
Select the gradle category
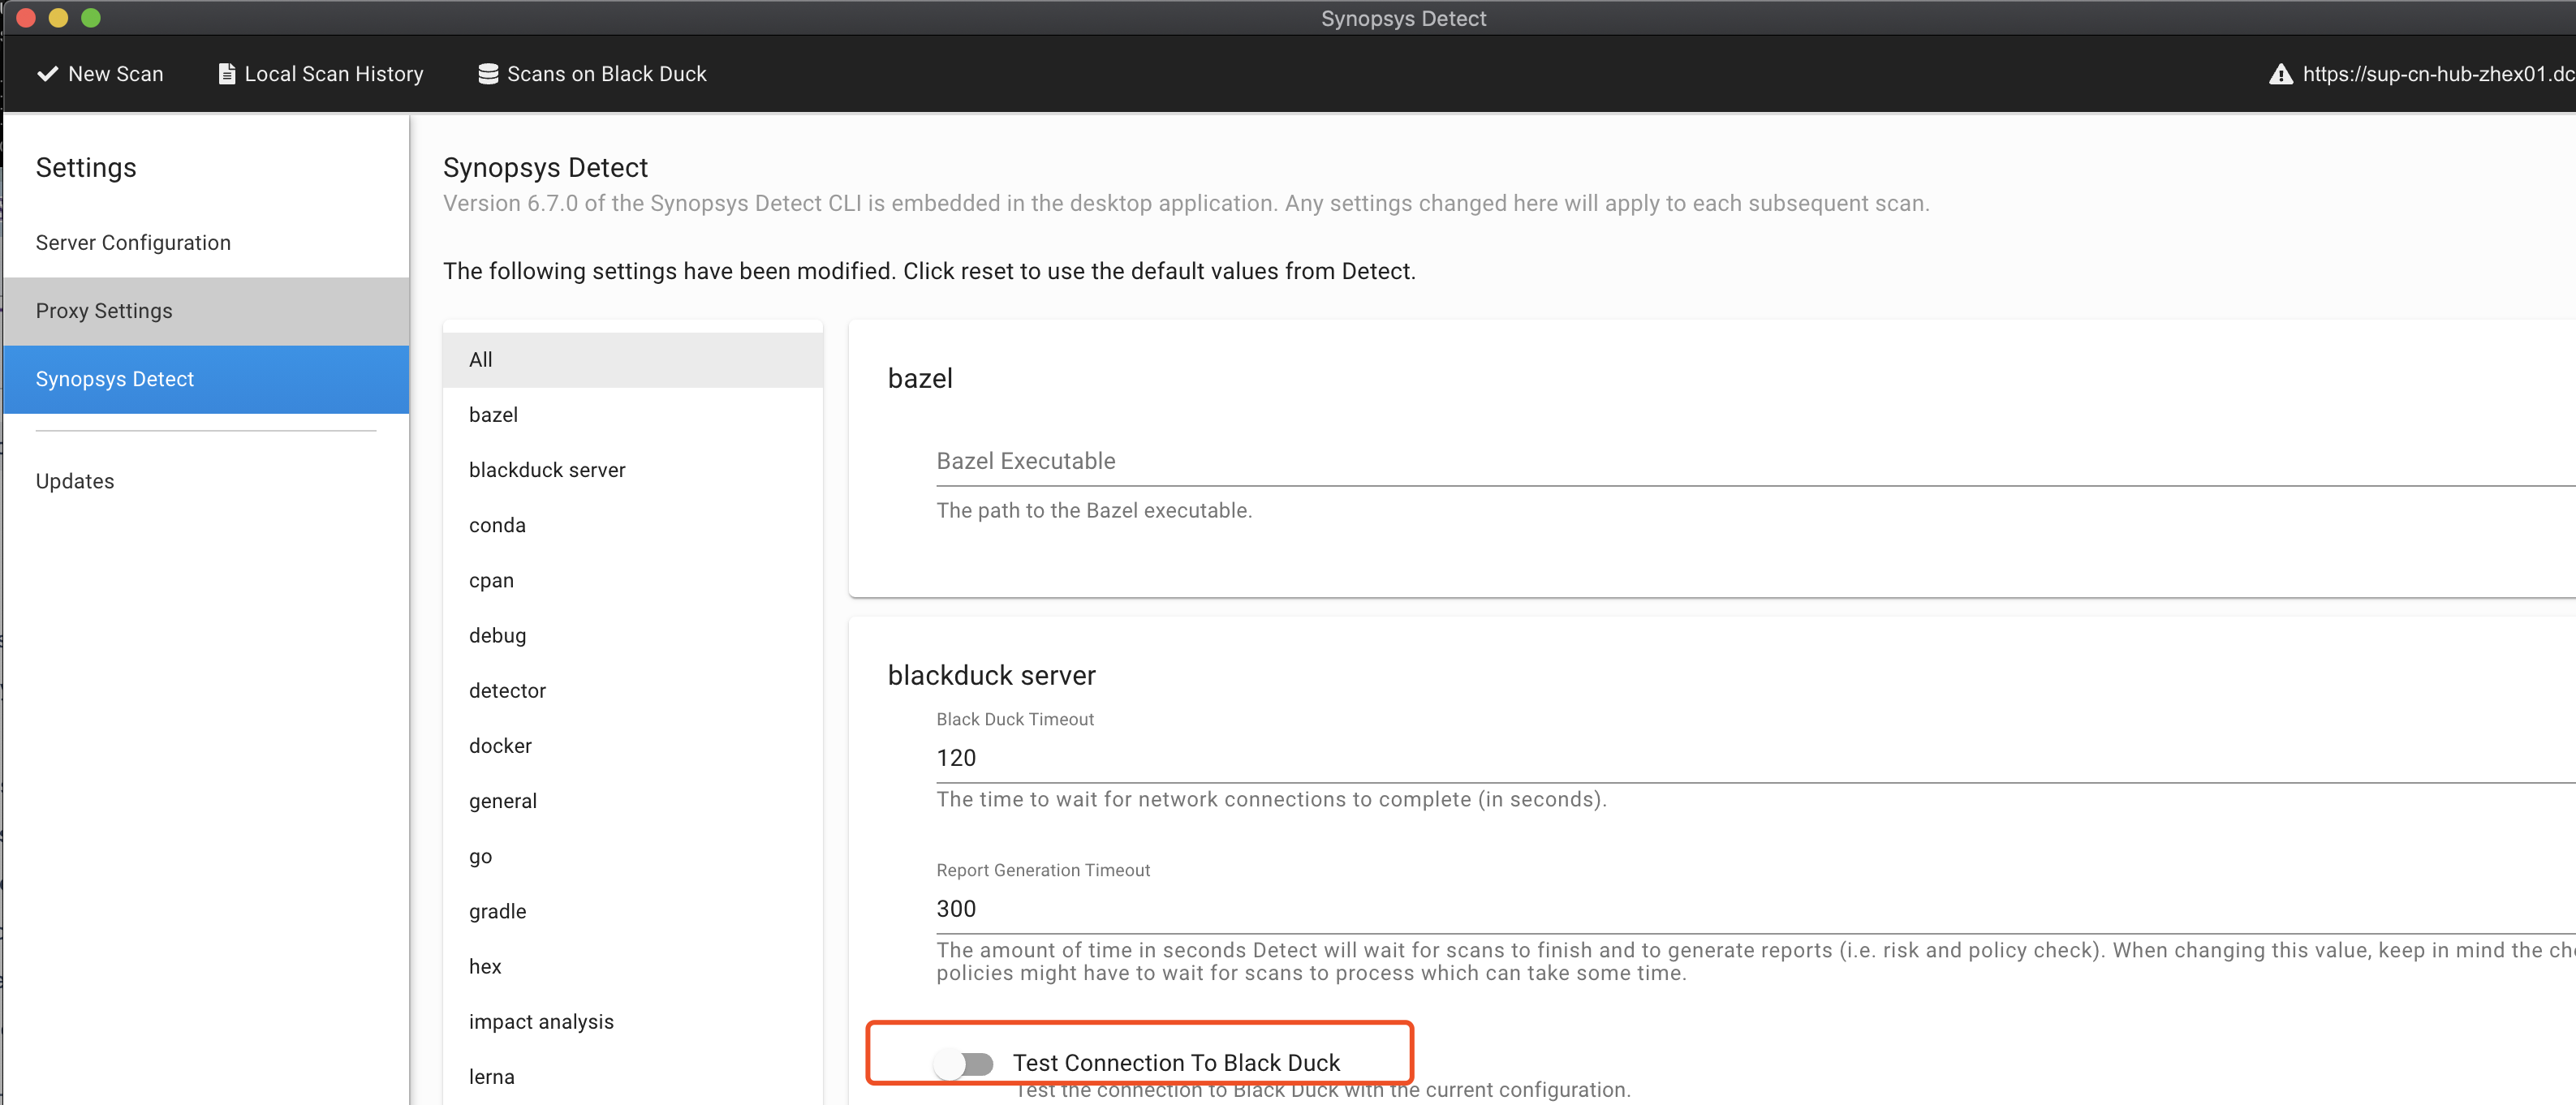(497, 911)
